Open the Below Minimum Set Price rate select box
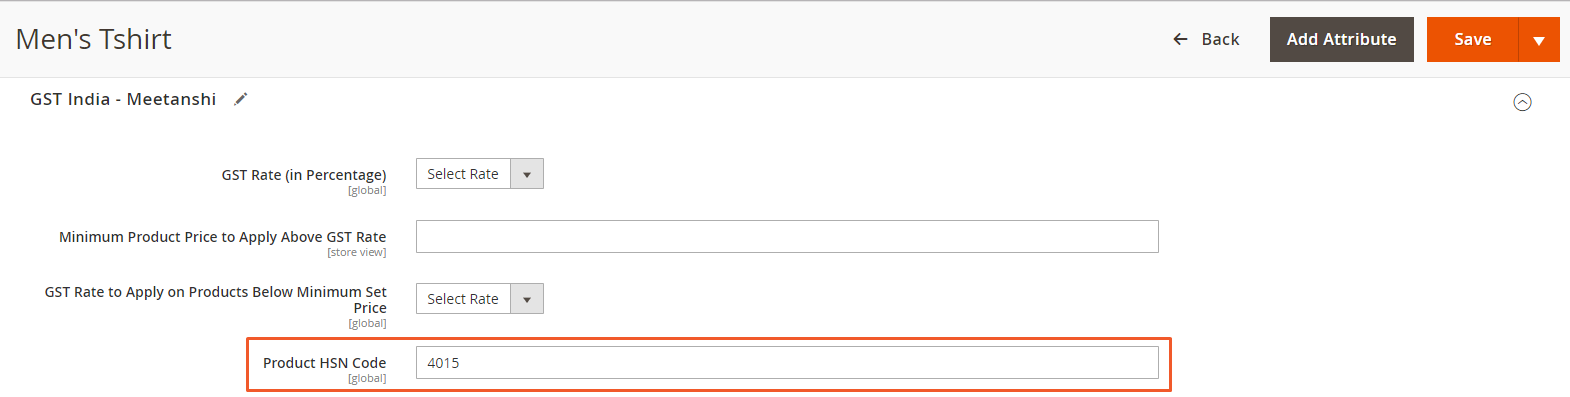This screenshot has width=1570, height=397. pos(480,299)
